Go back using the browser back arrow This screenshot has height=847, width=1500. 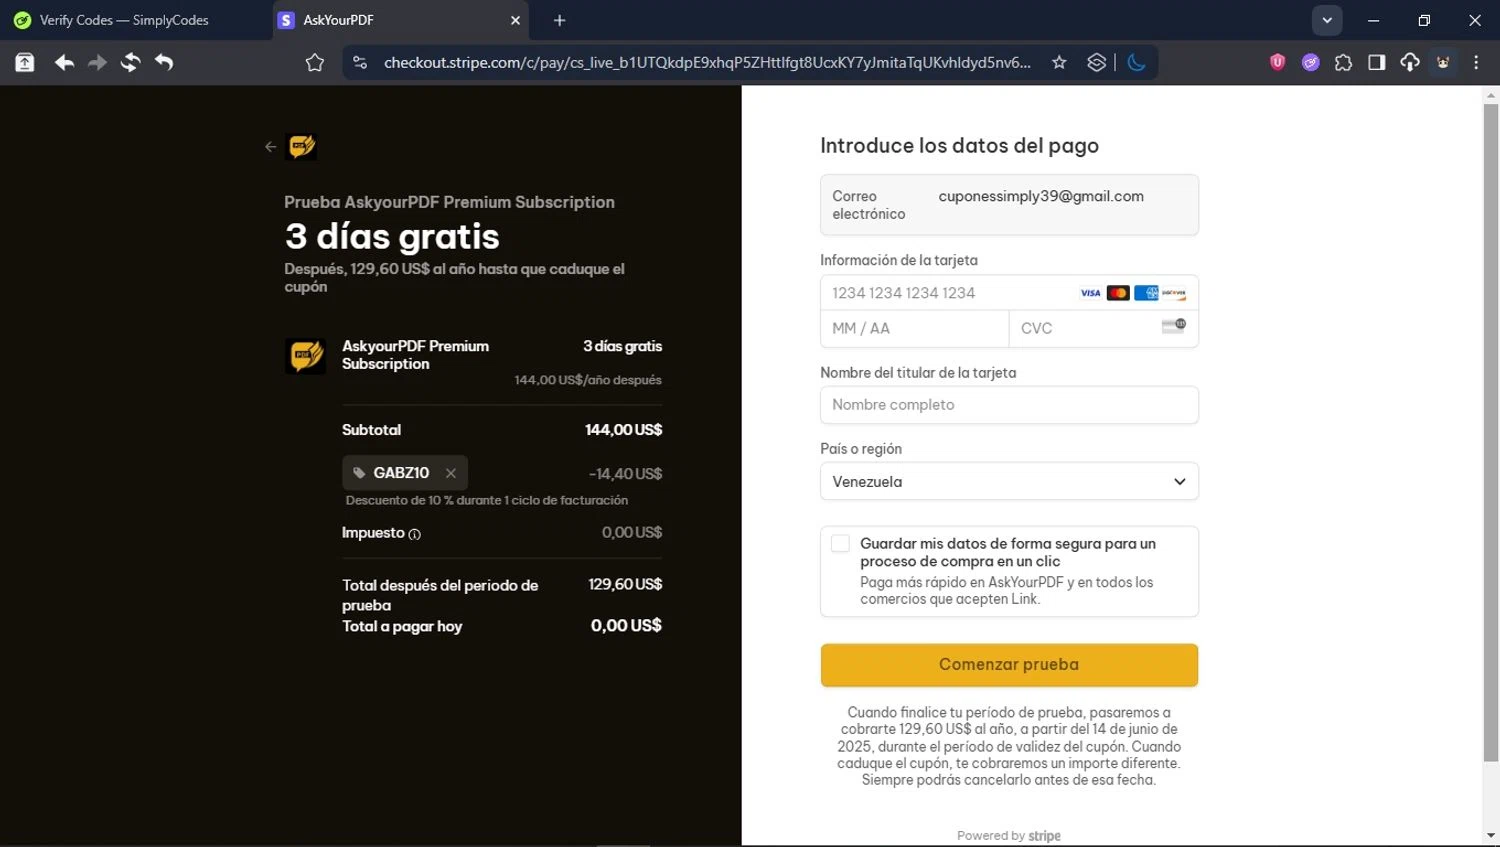tap(64, 63)
